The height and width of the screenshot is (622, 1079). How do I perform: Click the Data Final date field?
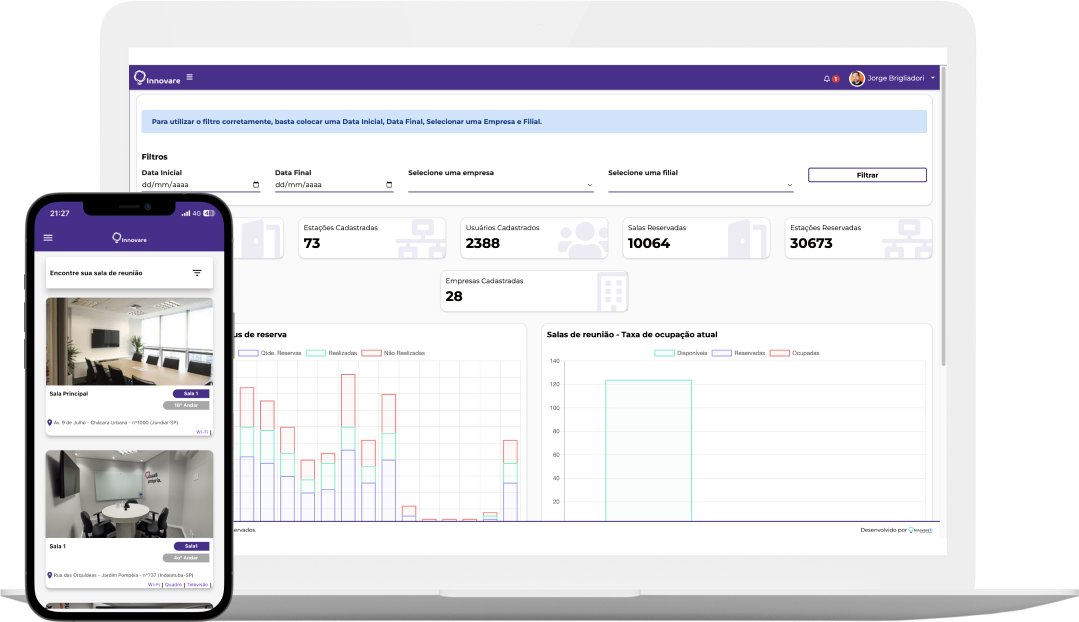click(x=334, y=184)
